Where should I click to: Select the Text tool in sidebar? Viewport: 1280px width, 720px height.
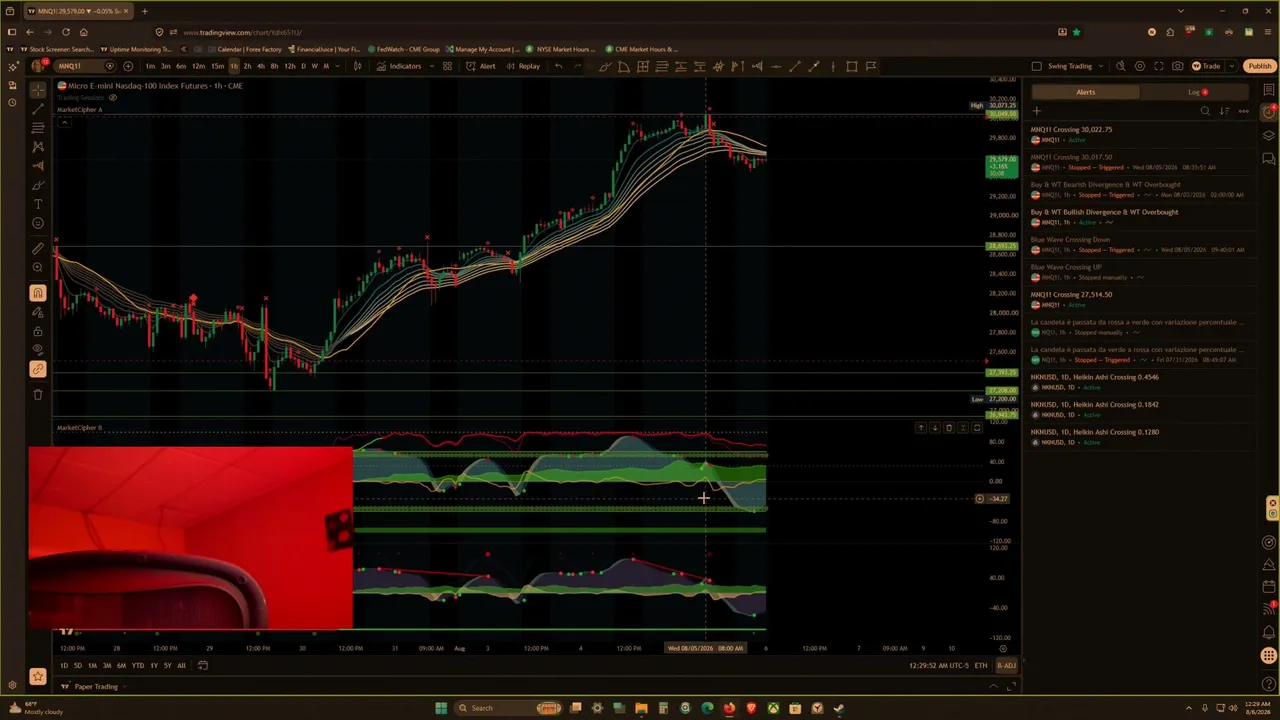[x=38, y=204]
